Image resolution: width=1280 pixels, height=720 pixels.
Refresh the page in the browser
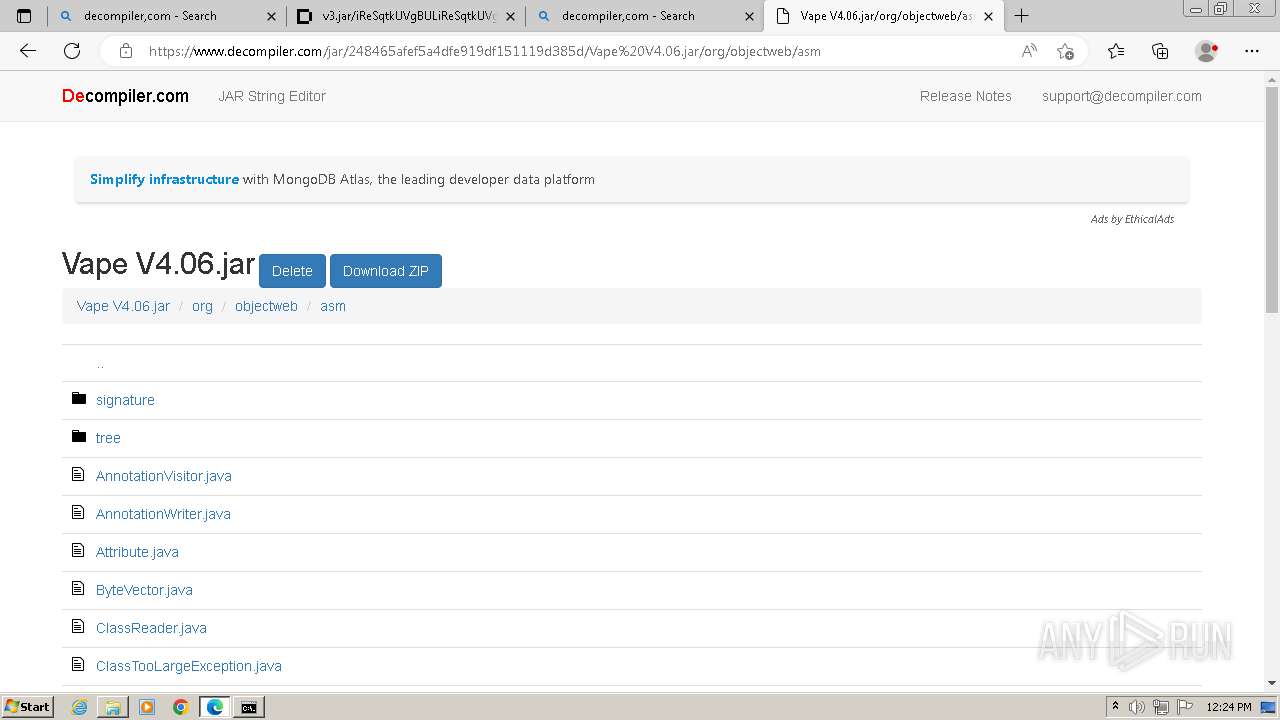(72, 51)
